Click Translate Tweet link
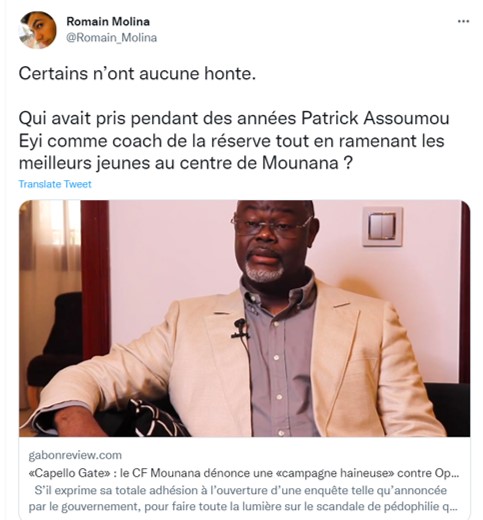483x520 pixels. pyautogui.click(x=55, y=184)
